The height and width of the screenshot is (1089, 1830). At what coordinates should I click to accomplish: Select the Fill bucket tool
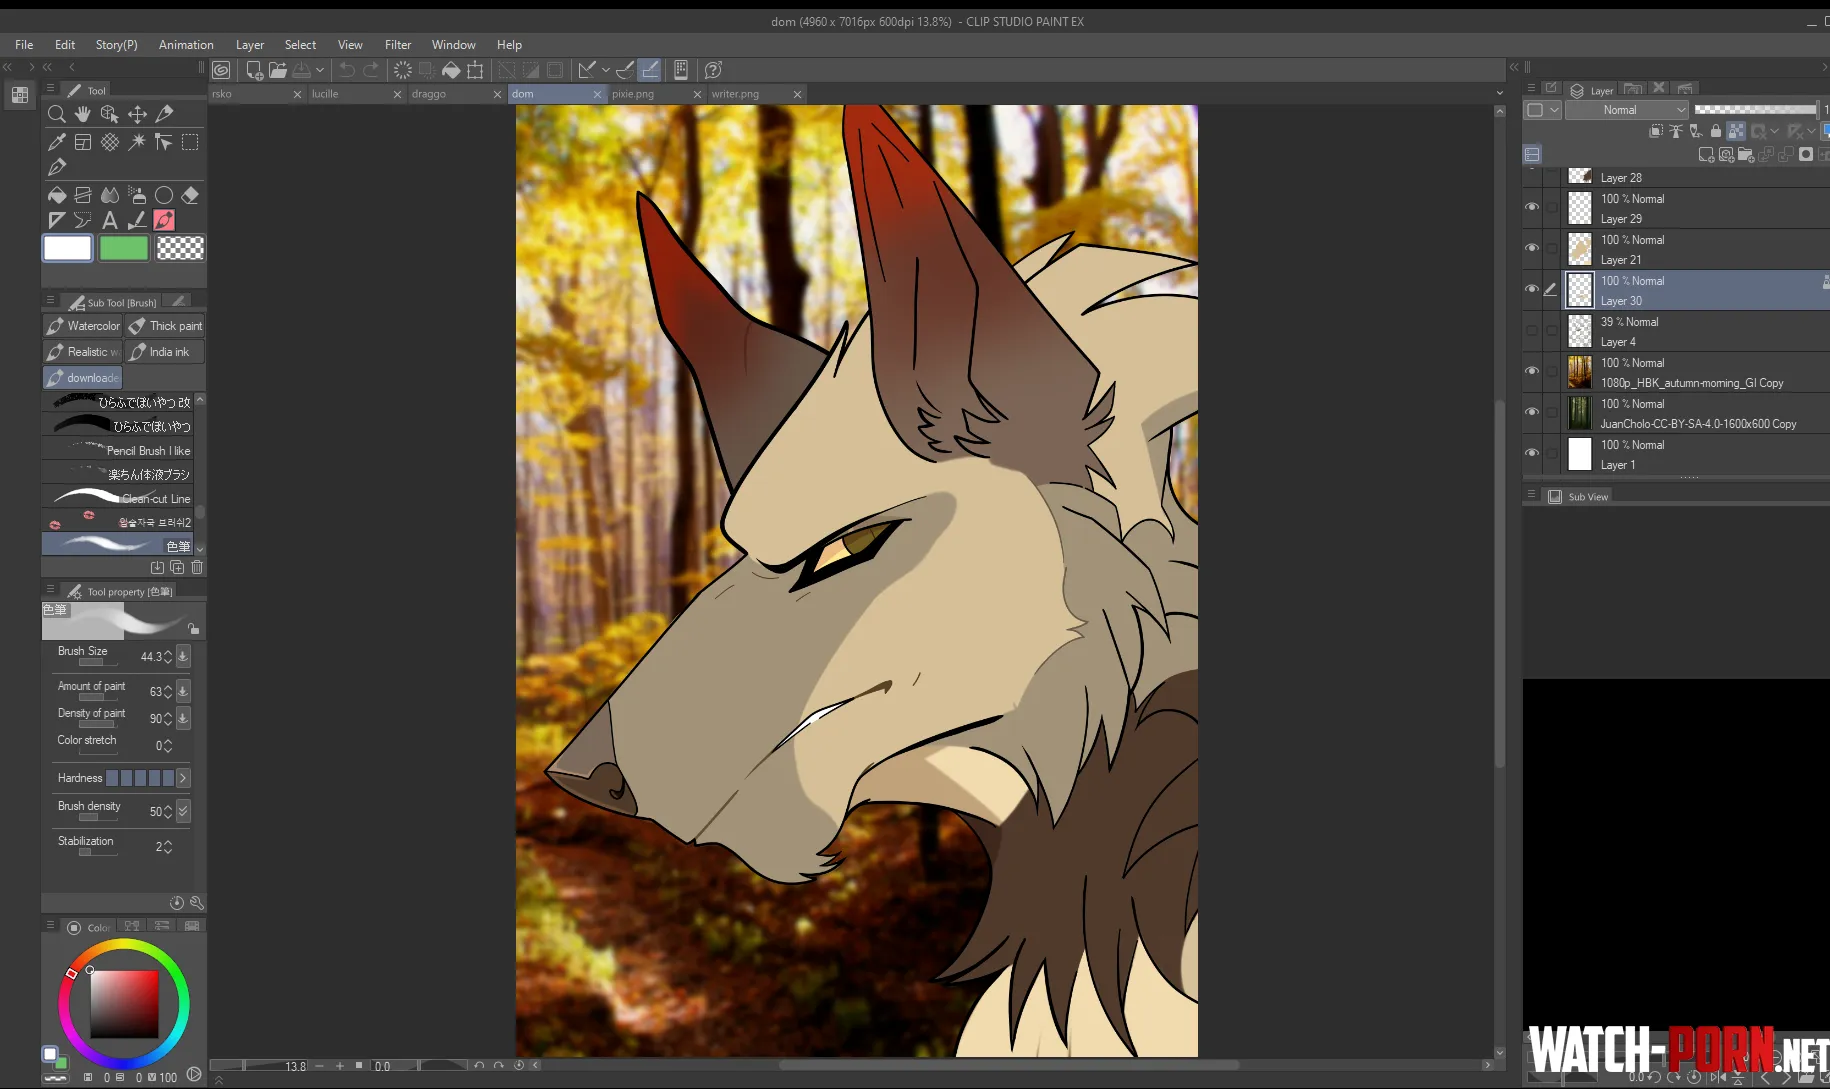coord(57,195)
